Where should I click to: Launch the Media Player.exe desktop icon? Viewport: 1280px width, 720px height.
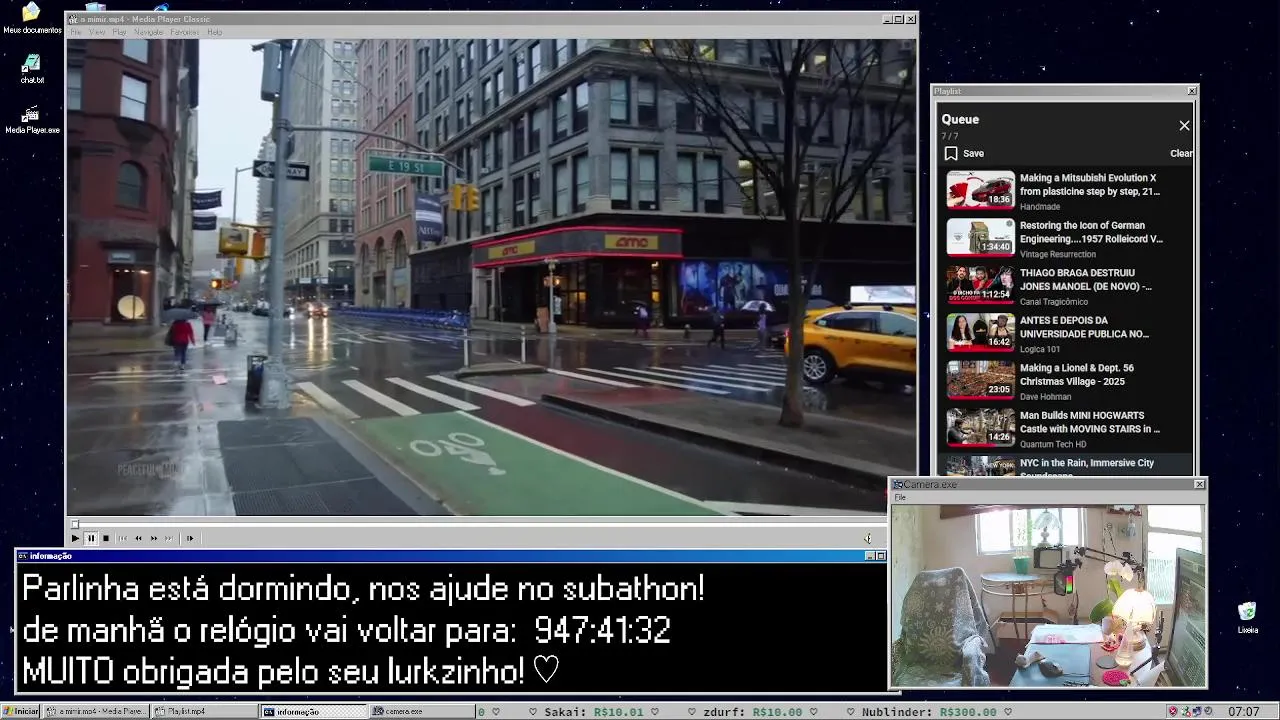pyautogui.click(x=31, y=120)
